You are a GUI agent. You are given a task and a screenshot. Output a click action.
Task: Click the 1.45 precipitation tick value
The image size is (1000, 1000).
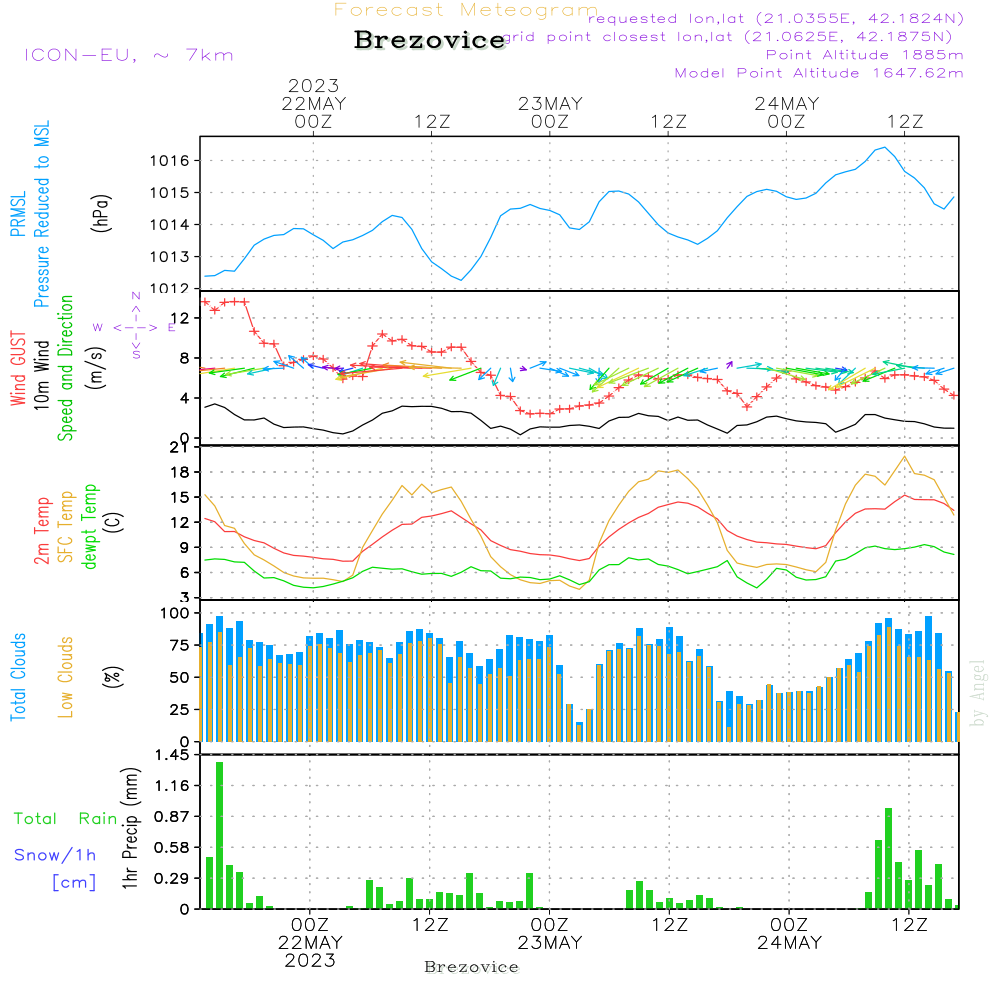(172, 755)
